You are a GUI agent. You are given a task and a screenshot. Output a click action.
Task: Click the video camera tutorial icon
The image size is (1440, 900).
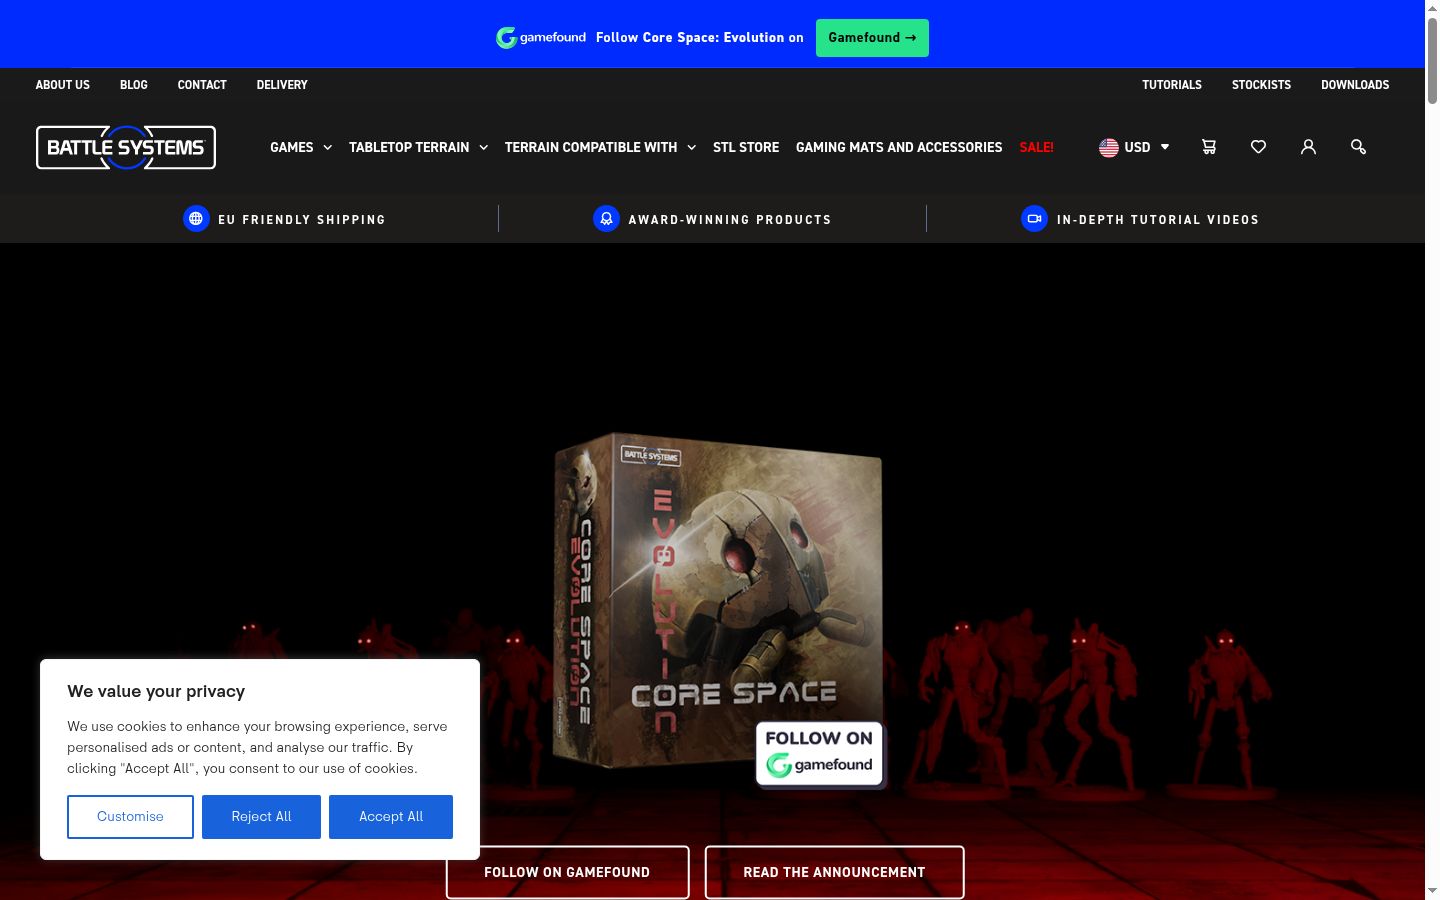pos(1034,218)
